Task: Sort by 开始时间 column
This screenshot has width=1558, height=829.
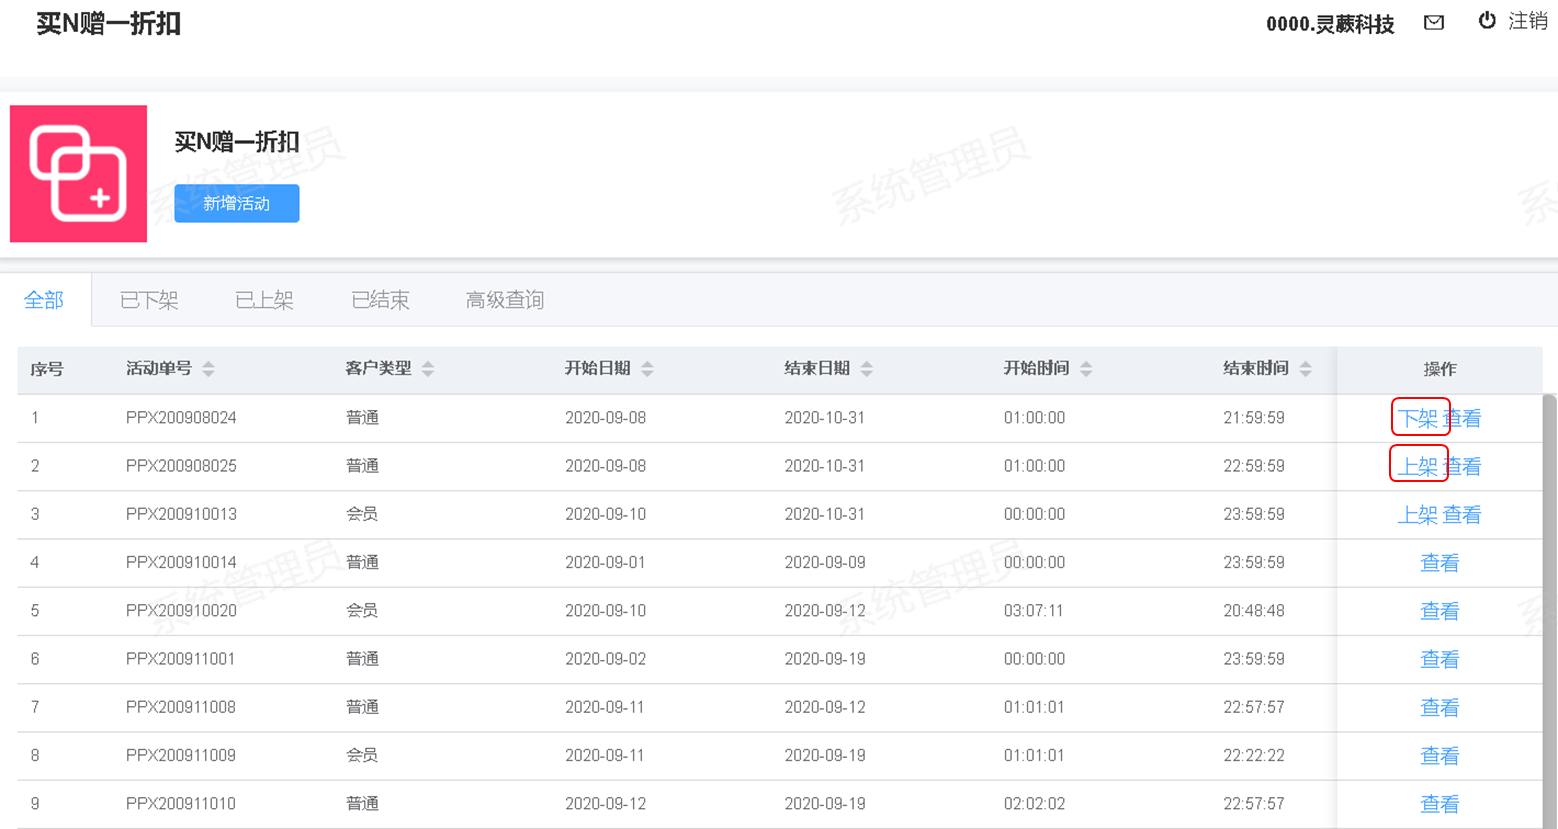Action: 1086,369
